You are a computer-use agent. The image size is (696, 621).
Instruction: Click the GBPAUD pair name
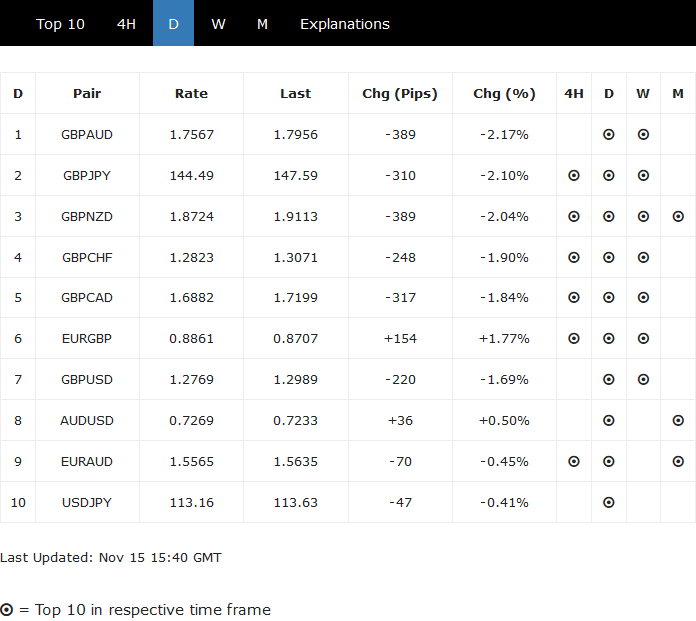(x=87, y=134)
